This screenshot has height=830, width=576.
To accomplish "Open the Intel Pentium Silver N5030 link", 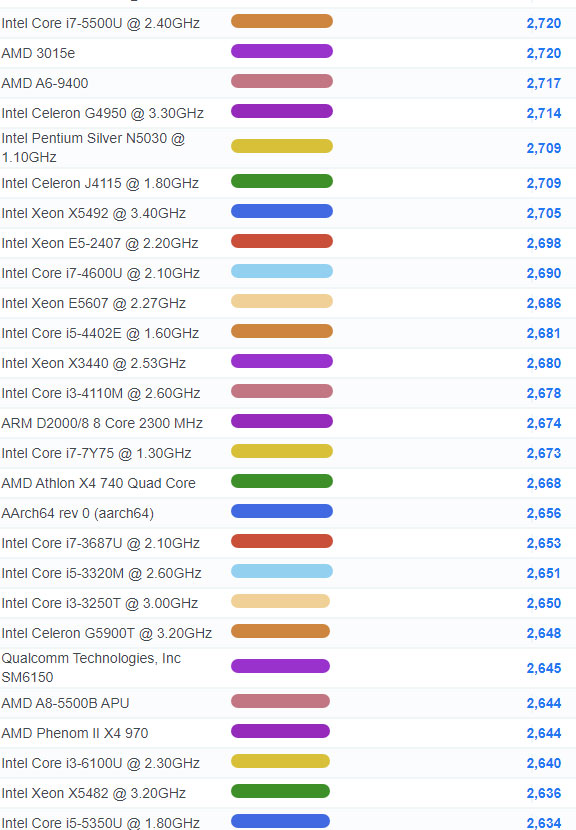I will [x=93, y=148].
